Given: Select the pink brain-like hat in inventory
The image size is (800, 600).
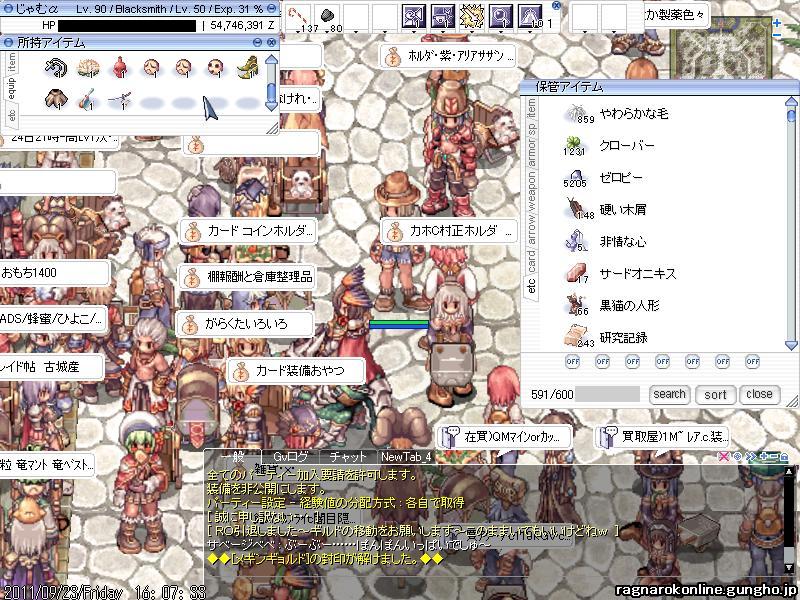Looking at the screenshot, I should pyautogui.click(x=88, y=68).
